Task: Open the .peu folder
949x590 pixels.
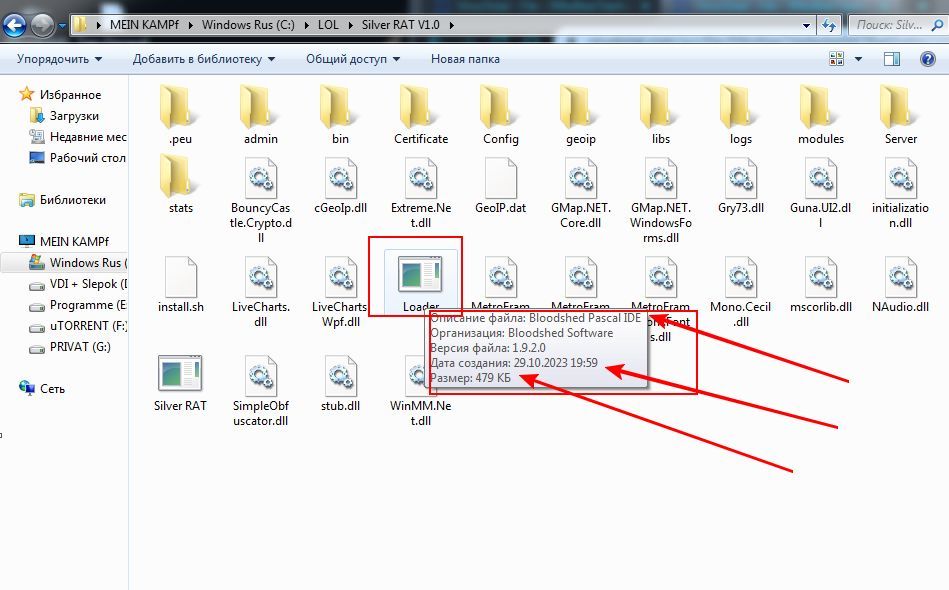Action: tap(180, 115)
